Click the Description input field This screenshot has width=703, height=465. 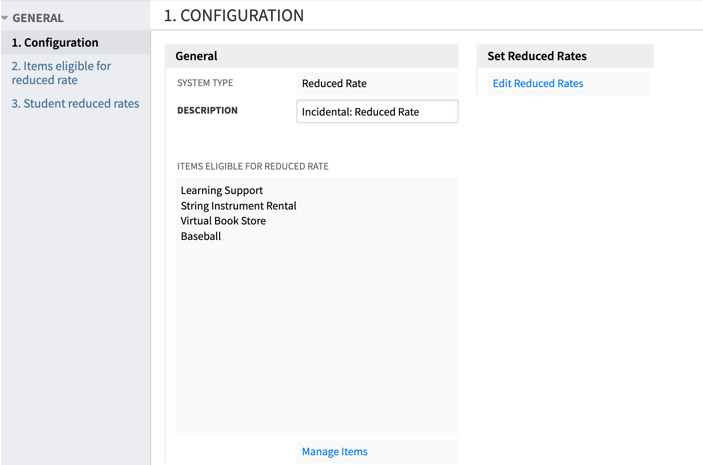[x=377, y=112]
